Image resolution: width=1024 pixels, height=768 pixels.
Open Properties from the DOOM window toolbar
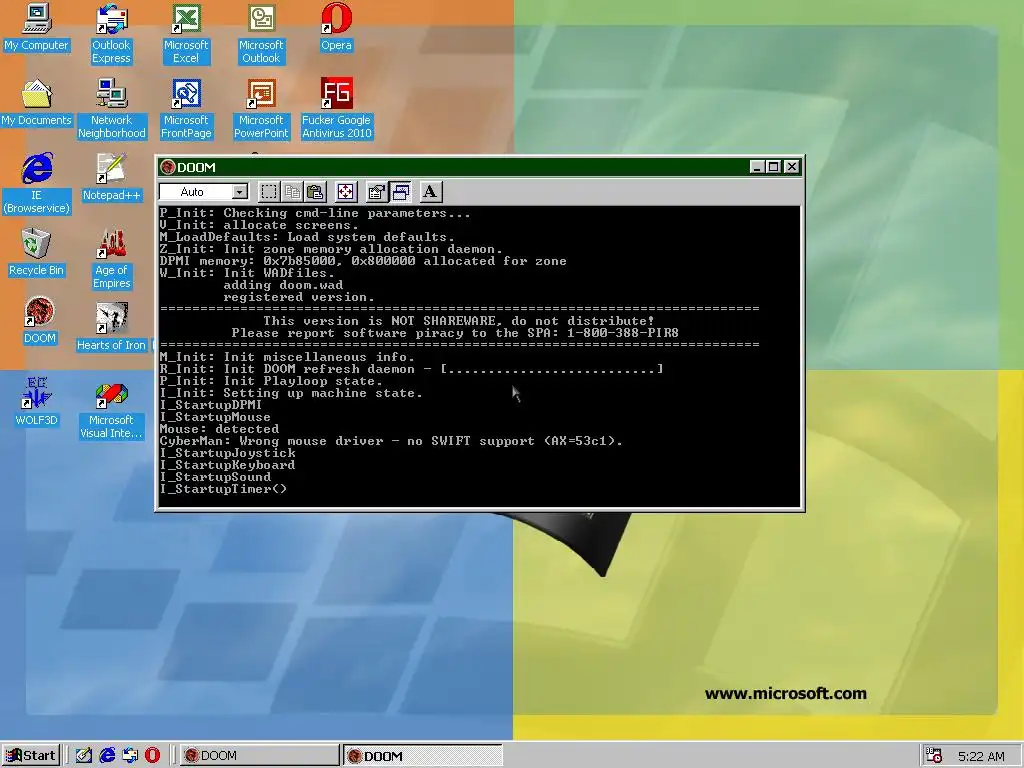point(376,192)
